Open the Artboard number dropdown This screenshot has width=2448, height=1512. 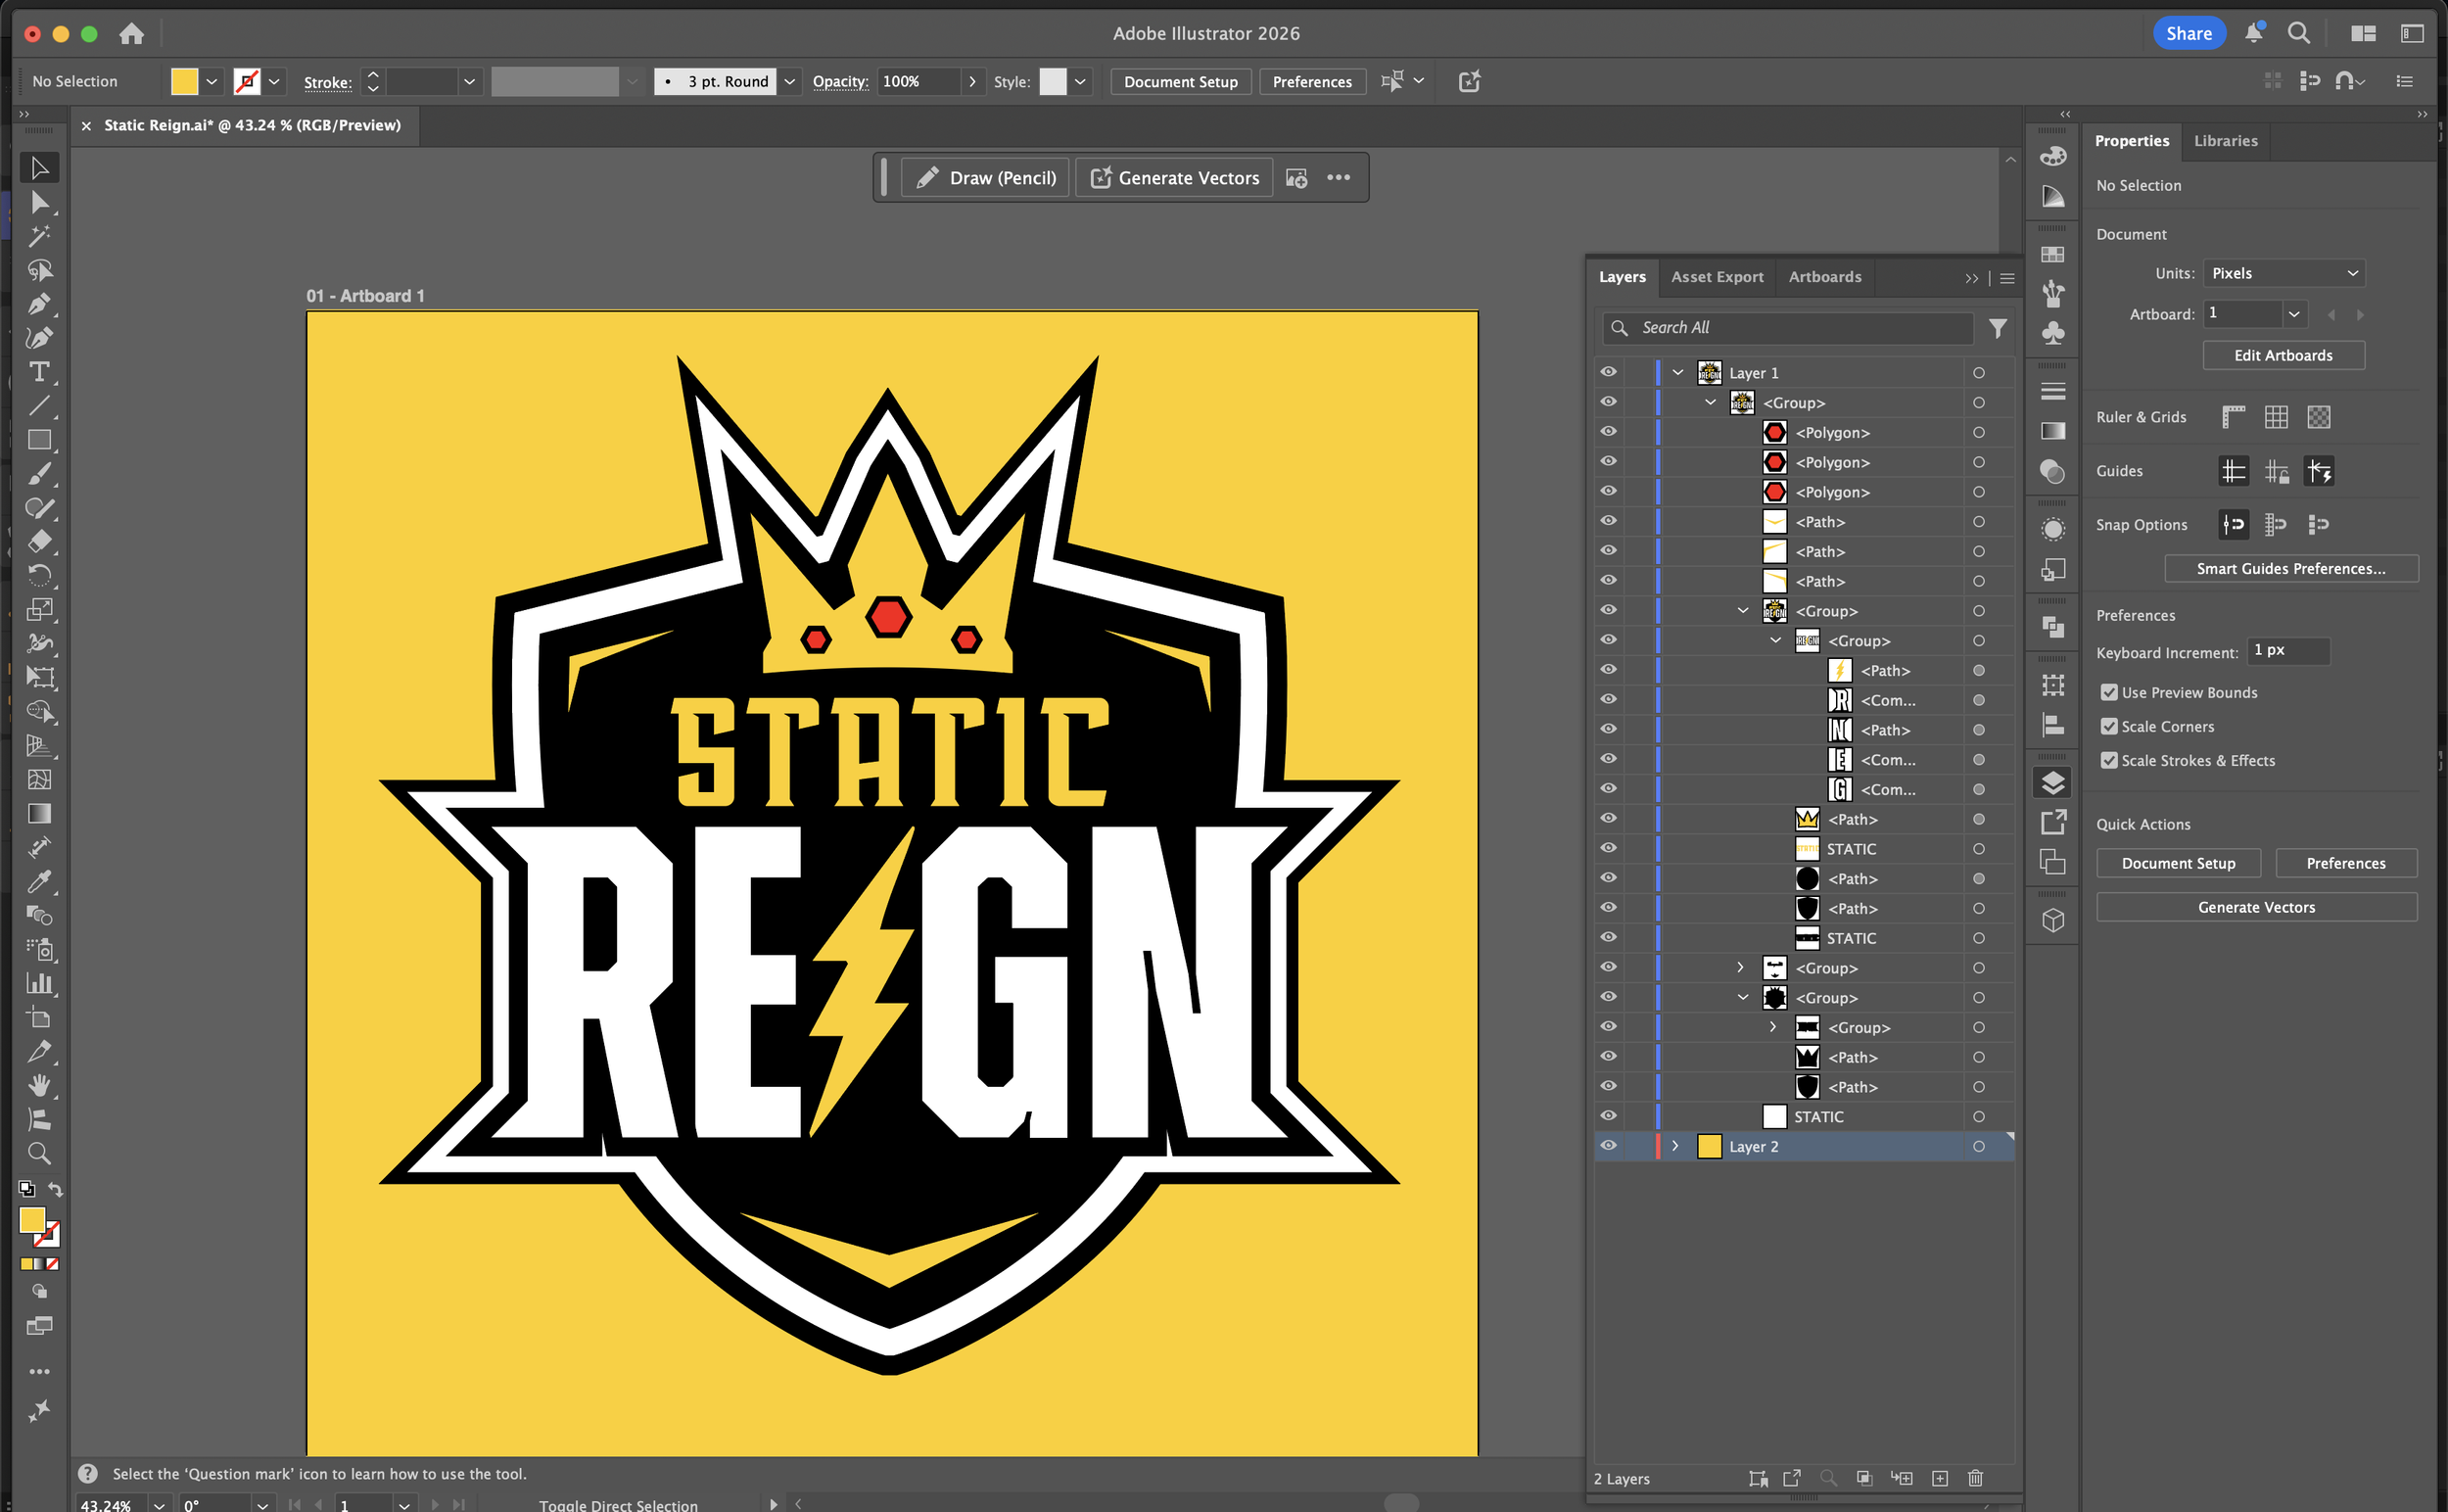[x=2294, y=314]
